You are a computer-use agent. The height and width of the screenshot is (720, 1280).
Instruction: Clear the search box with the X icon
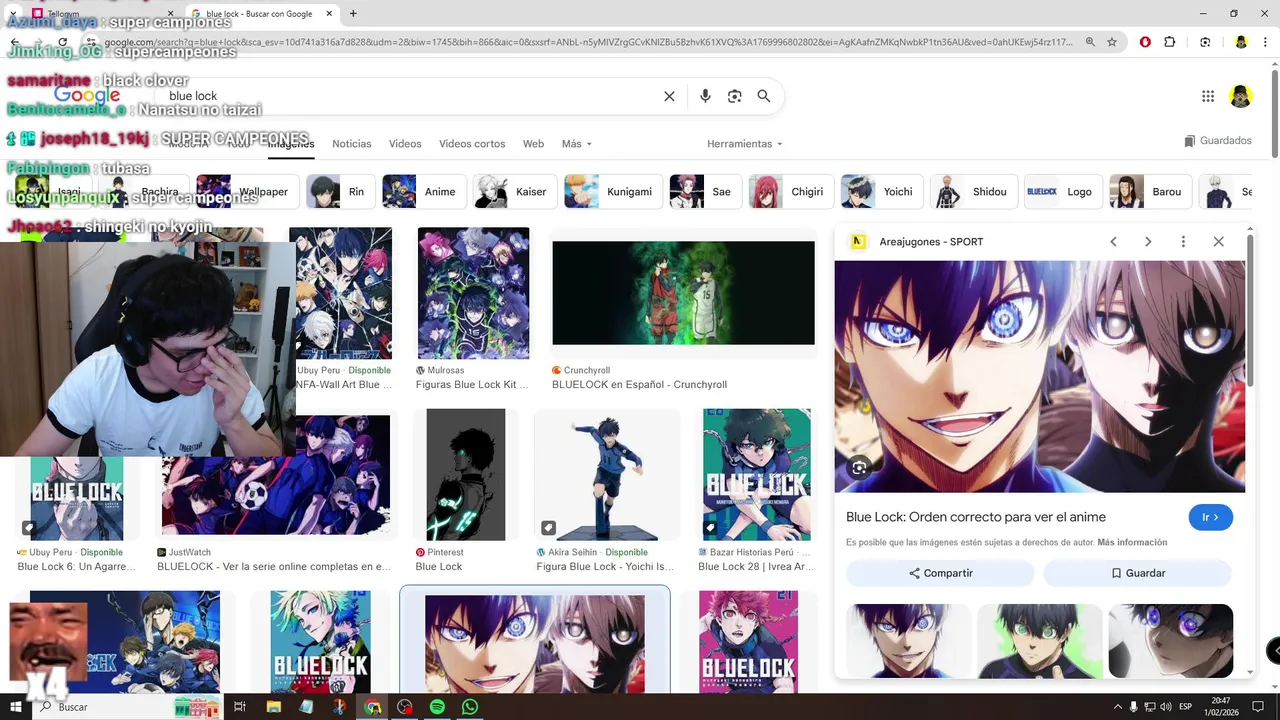[x=669, y=96]
